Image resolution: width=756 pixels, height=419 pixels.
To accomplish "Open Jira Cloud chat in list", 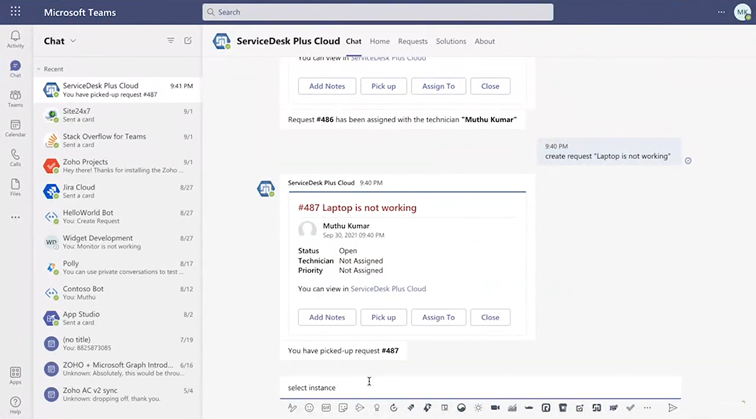I will click(118, 191).
